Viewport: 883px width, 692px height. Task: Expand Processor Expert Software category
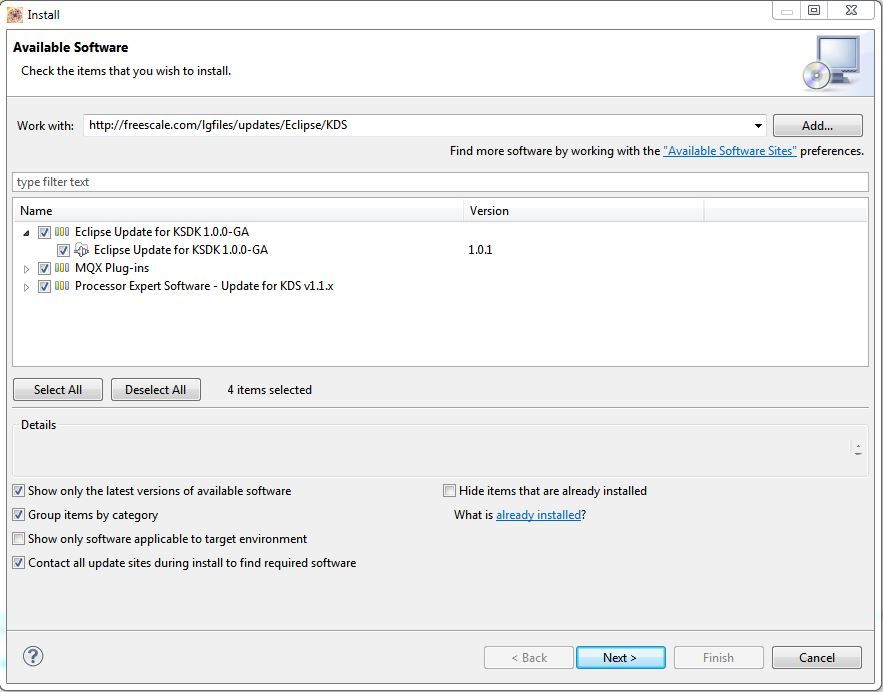[26, 287]
